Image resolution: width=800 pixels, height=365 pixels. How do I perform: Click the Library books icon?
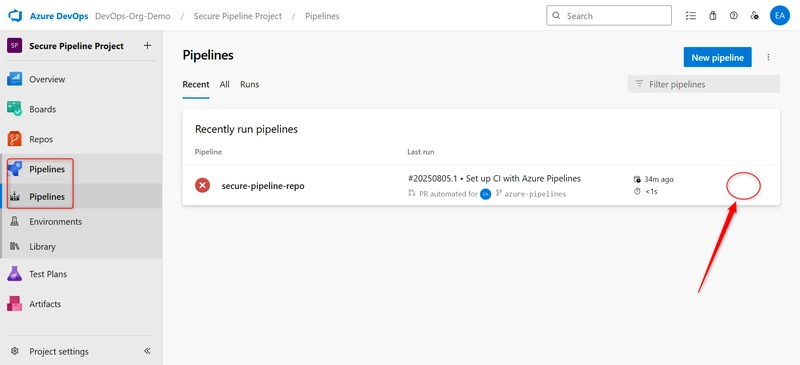[x=15, y=247]
